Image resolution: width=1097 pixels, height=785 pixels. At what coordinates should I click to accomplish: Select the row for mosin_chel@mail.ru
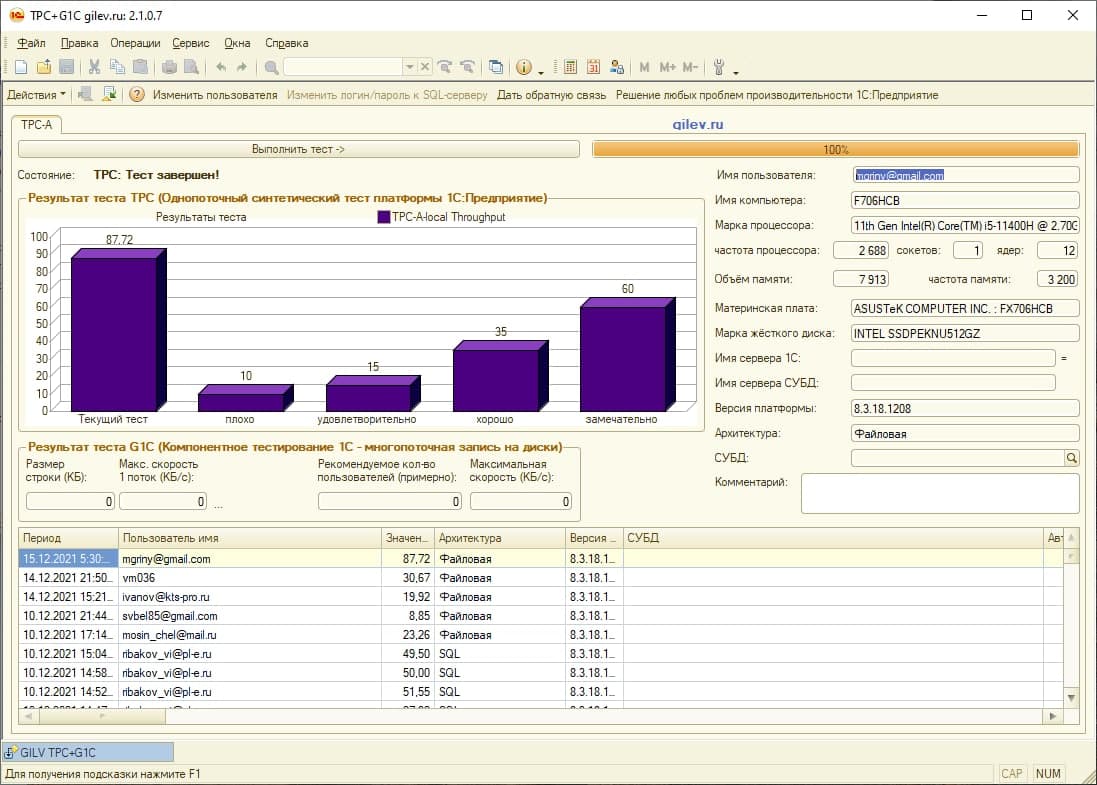(540, 635)
